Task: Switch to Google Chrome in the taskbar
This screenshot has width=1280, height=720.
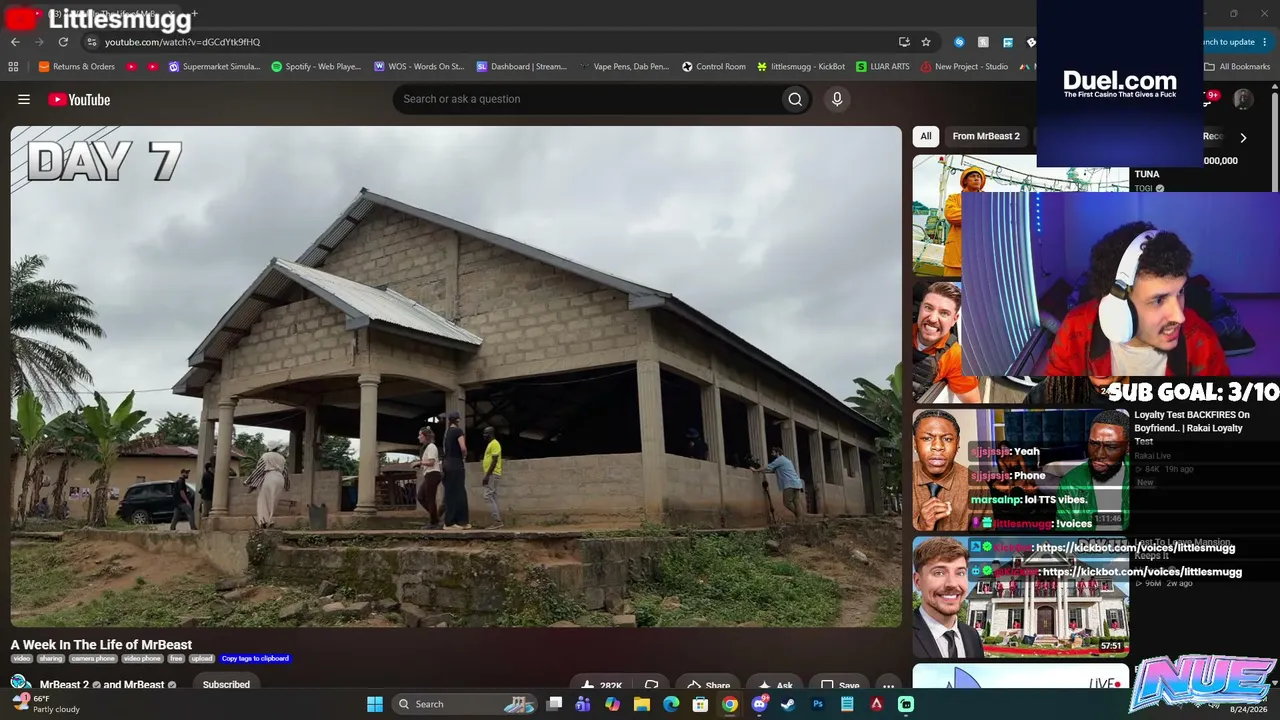Action: coord(730,704)
